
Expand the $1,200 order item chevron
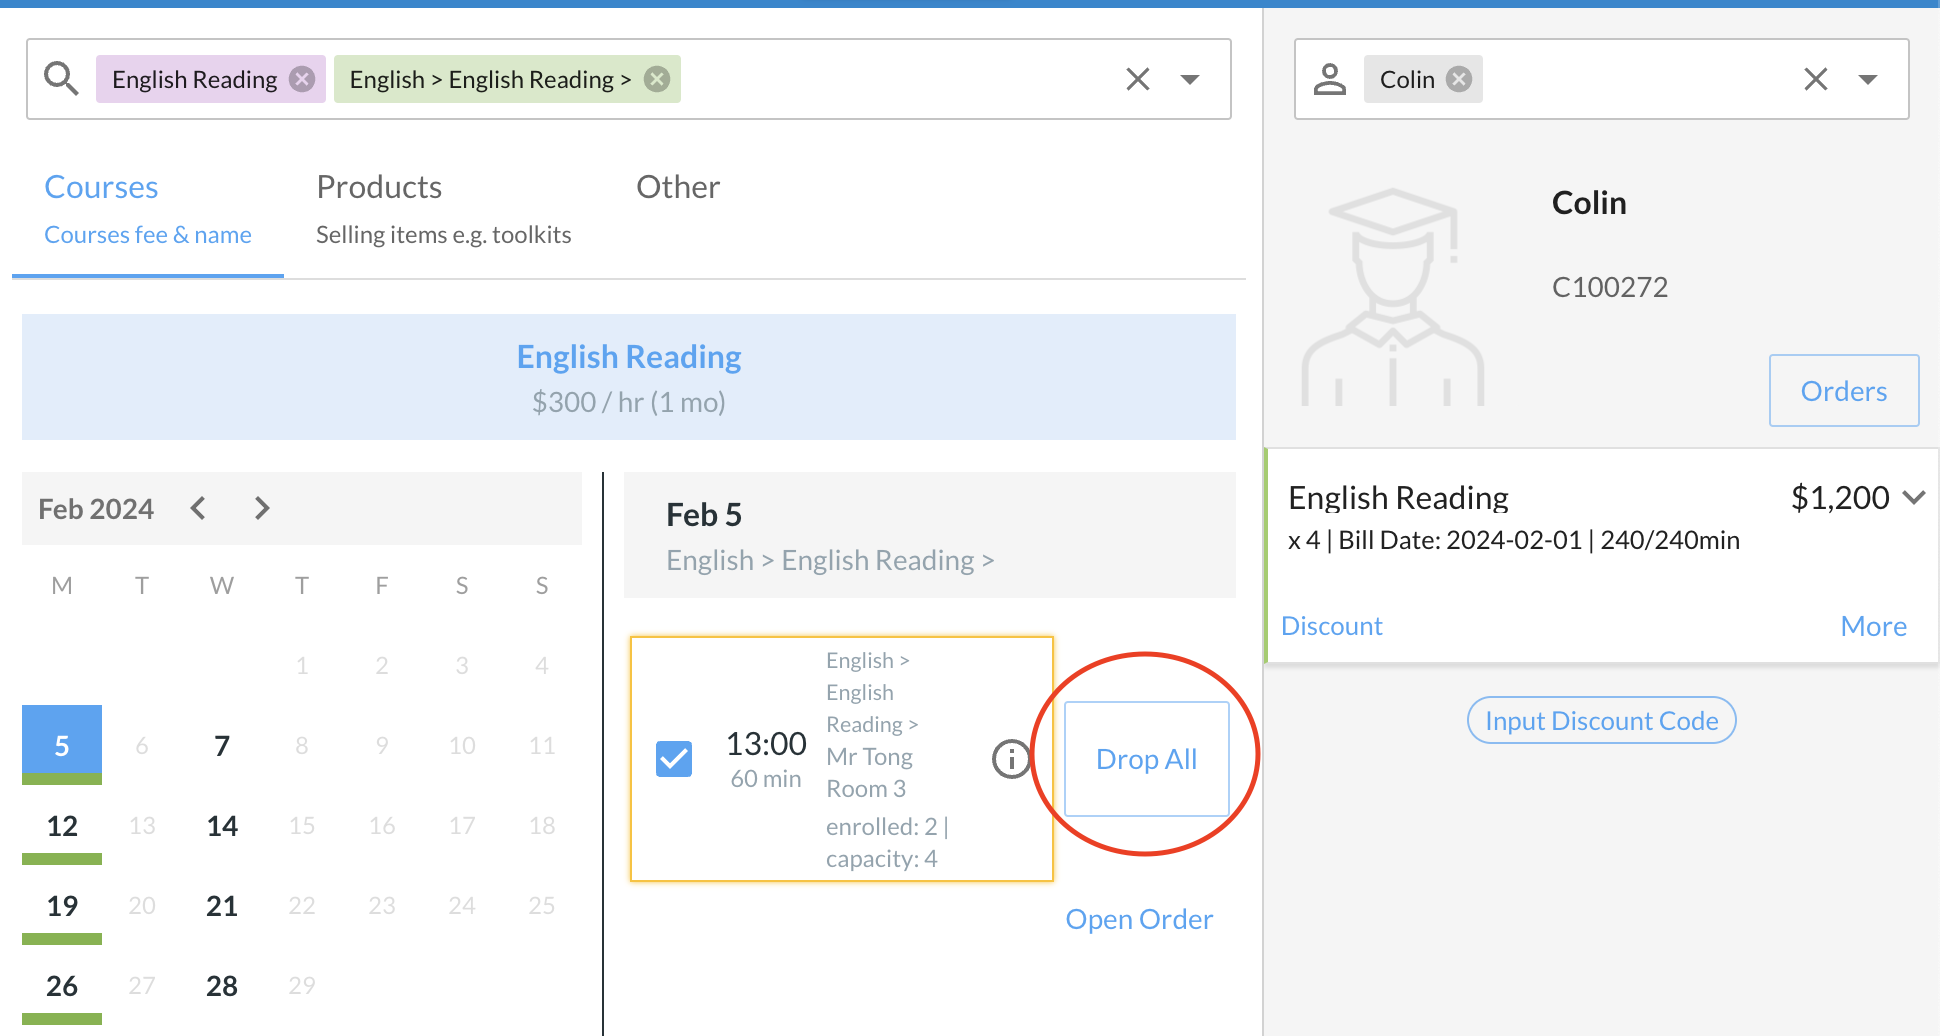1914,497
